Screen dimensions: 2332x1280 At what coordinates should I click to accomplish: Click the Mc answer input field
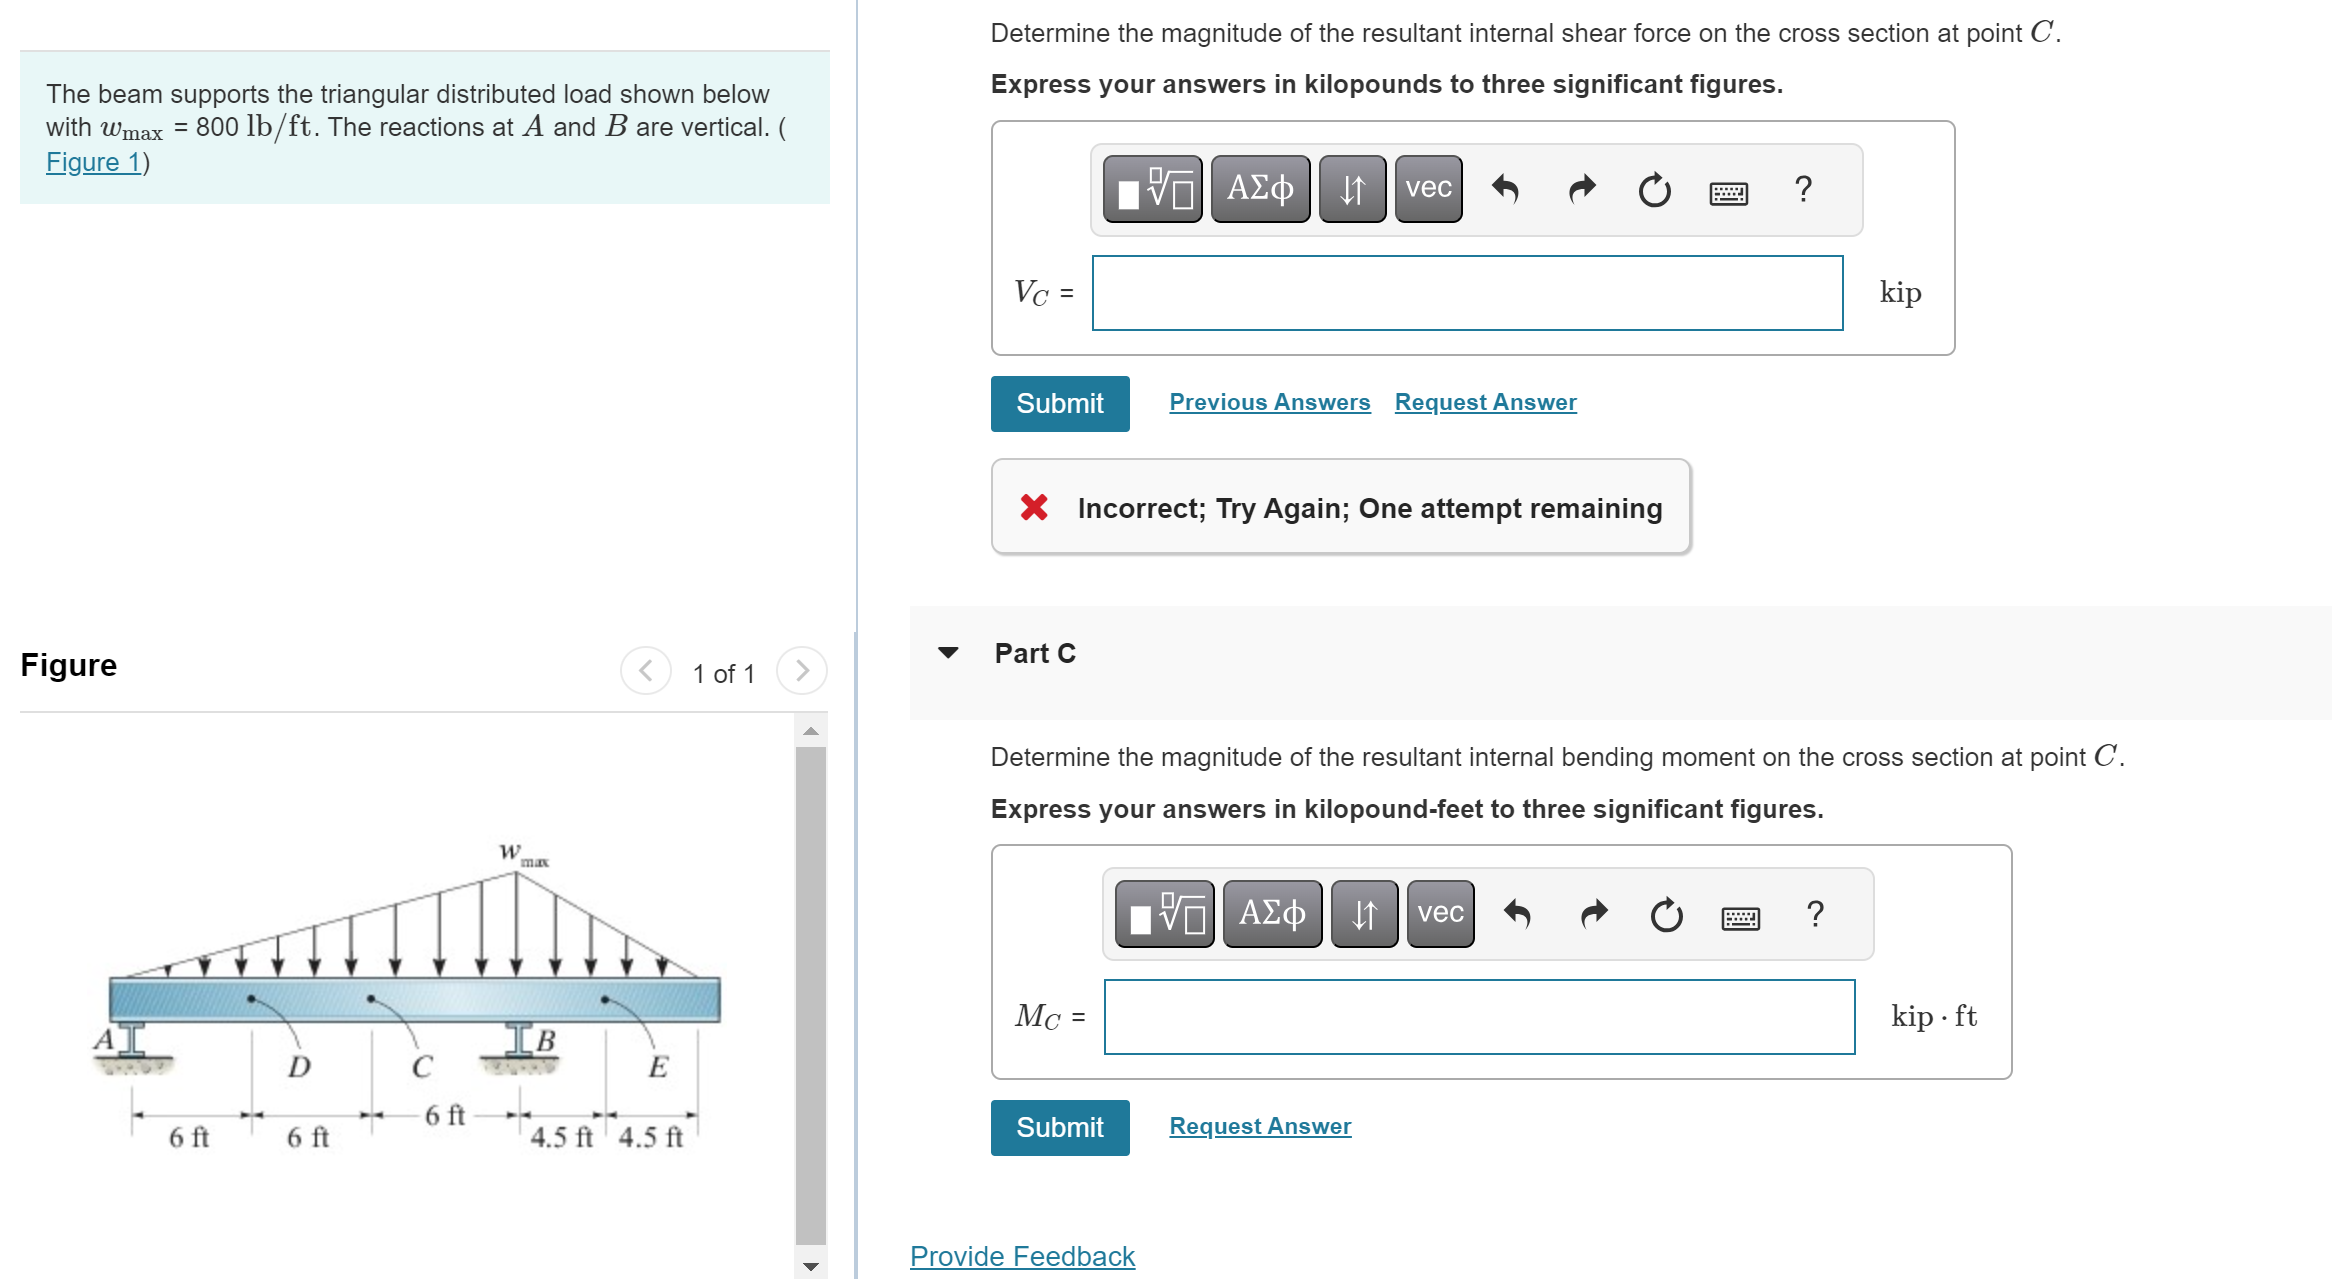coord(1478,1017)
